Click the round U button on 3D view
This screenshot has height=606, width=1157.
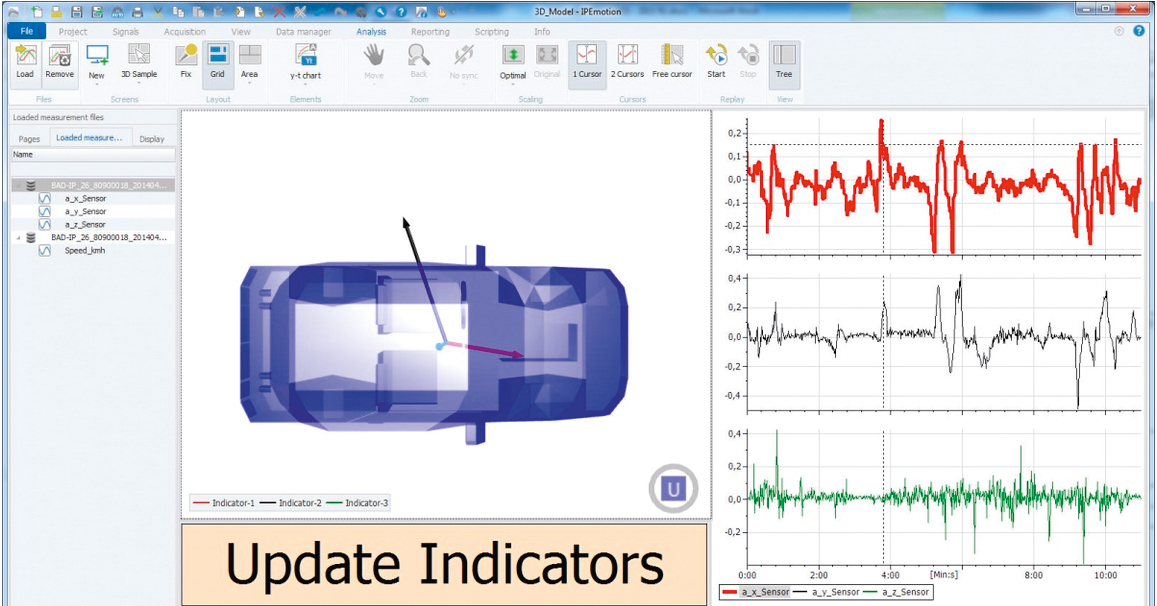coord(676,489)
